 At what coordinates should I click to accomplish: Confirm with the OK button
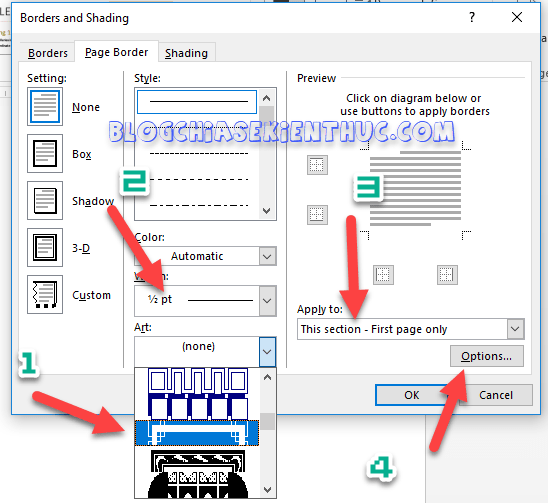[x=412, y=395]
